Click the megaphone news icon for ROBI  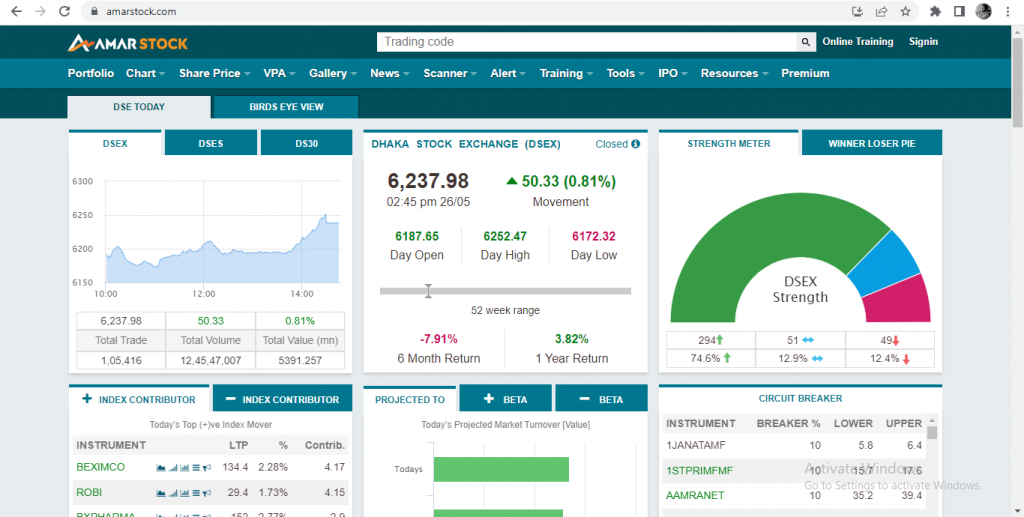tap(207, 493)
